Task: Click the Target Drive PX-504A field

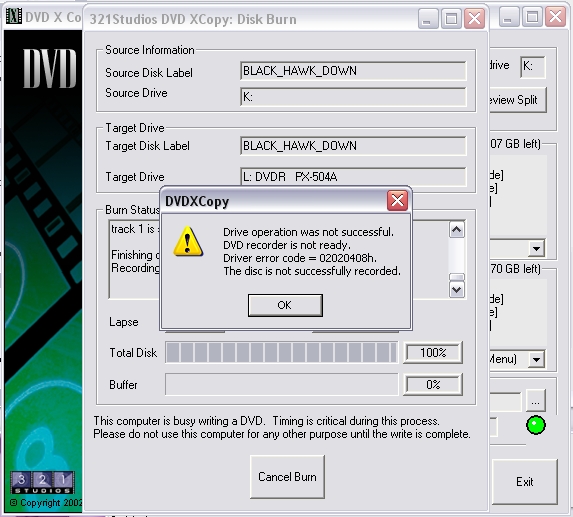Action: point(353,177)
